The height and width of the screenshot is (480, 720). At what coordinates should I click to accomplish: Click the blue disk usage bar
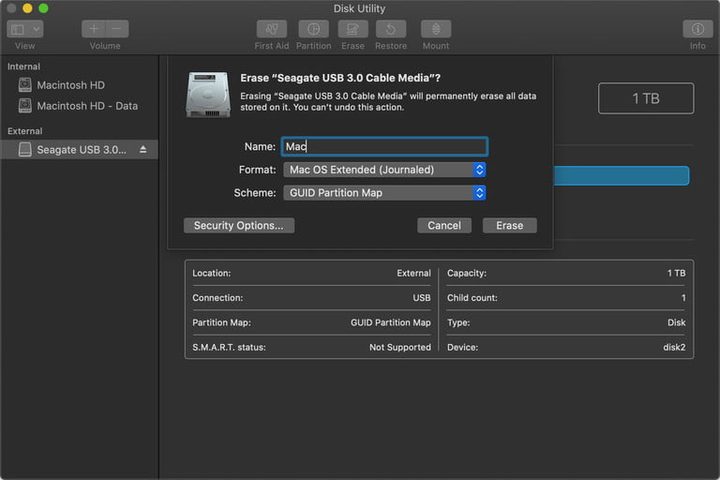[620, 176]
